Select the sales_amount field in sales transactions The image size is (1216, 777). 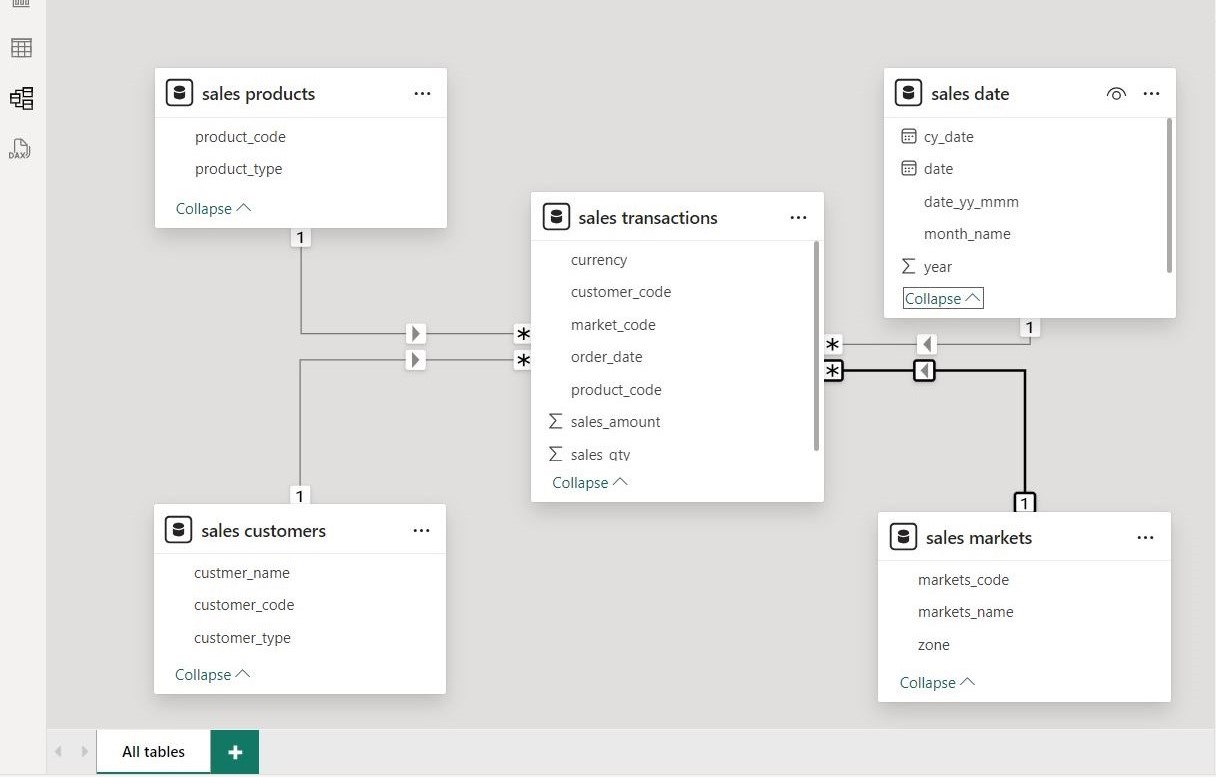(x=615, y=422)
